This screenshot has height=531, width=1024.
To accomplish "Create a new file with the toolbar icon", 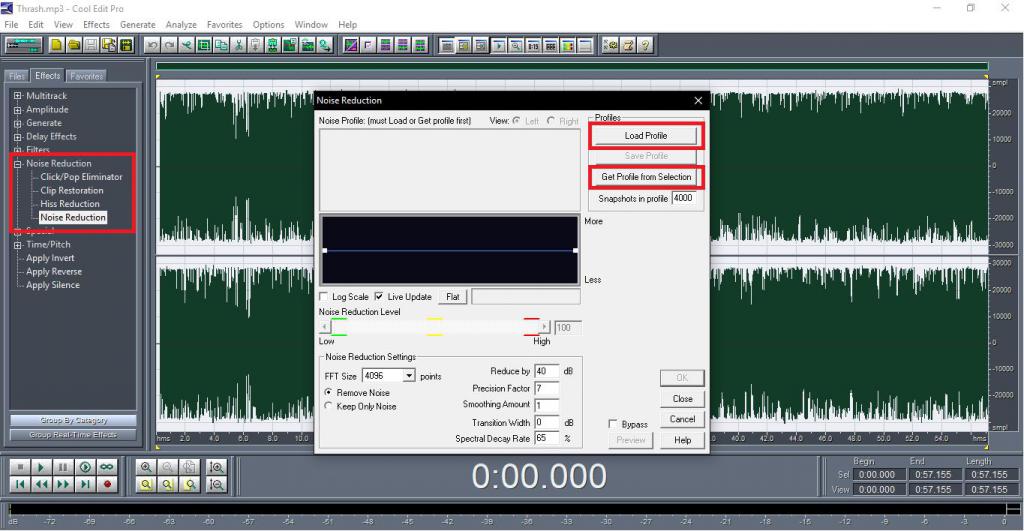I will point(57,45).
